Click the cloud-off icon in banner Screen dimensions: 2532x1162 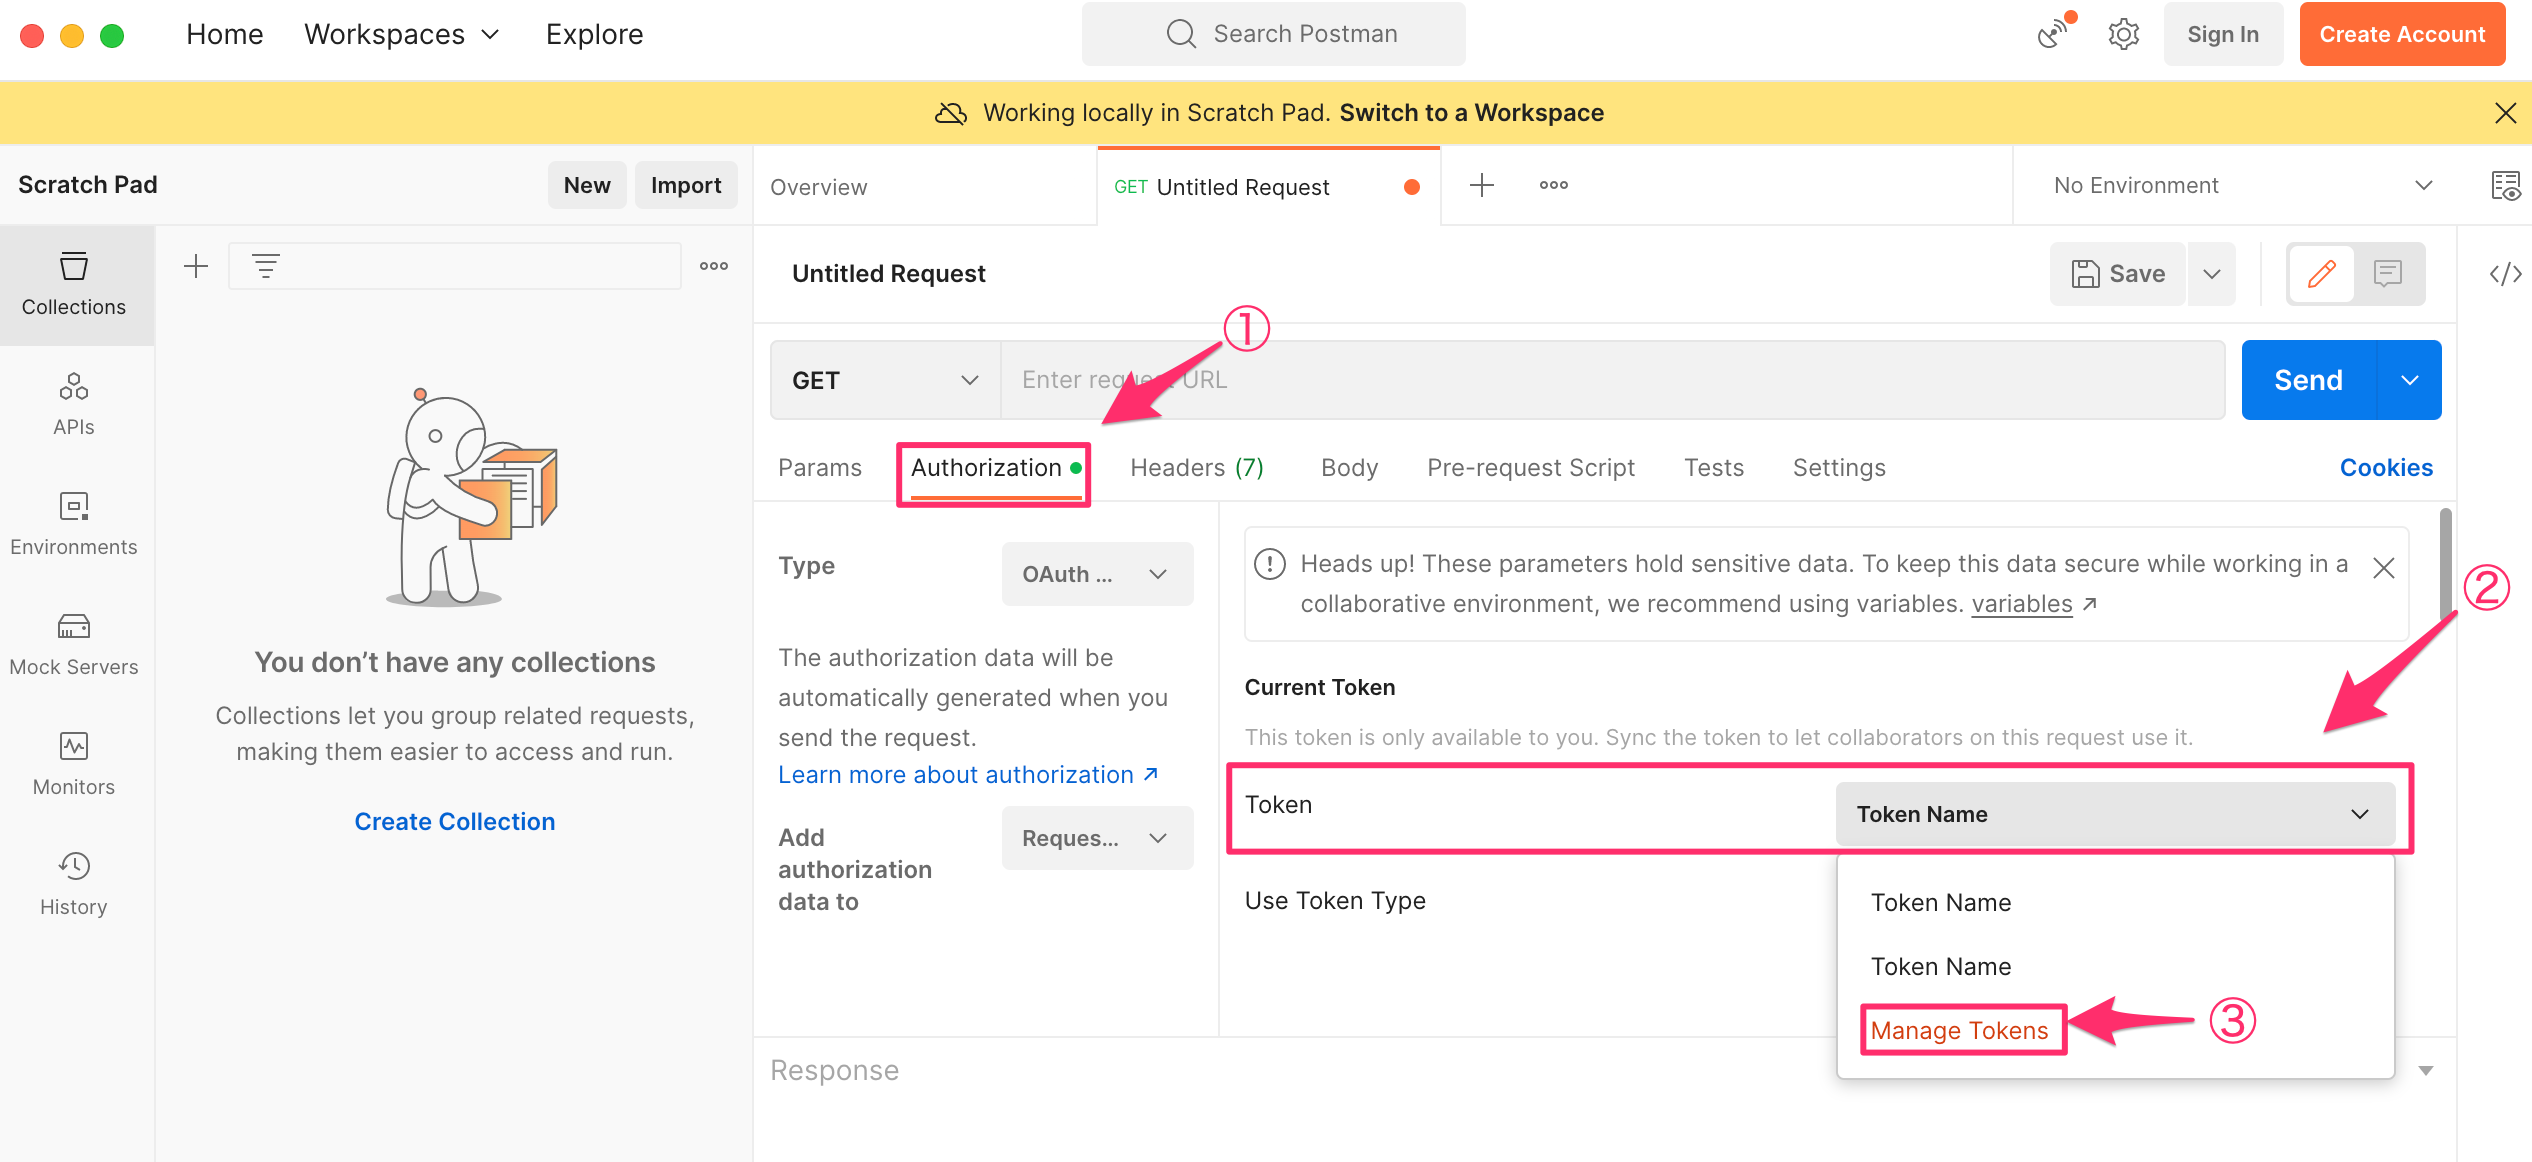[x=950, y=113]
